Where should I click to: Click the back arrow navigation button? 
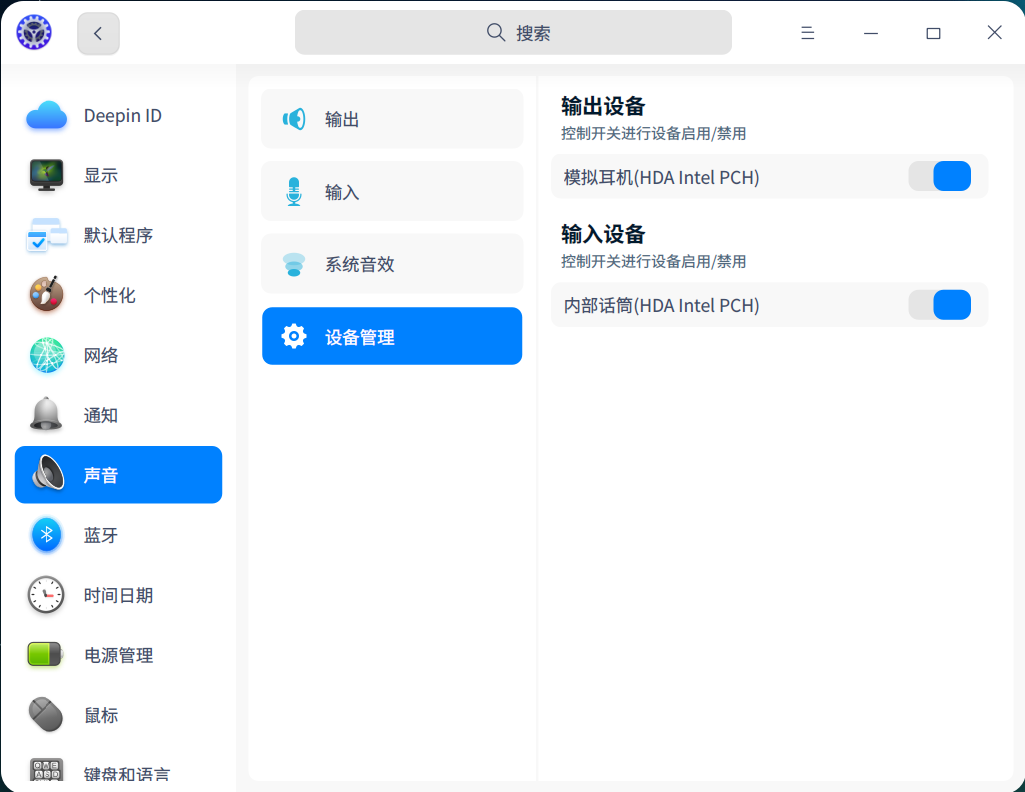tap(97, 32)
